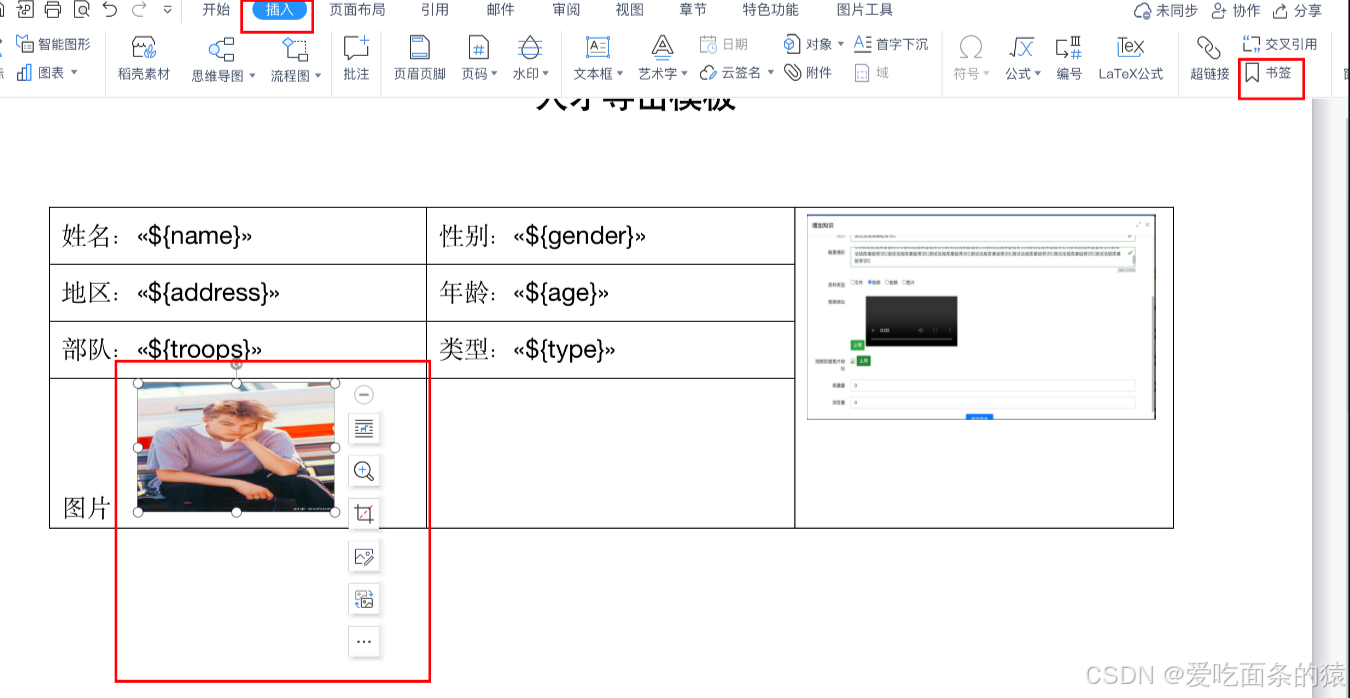Insert a LaTeX formula with LaTeX公式

[1130, 60]
